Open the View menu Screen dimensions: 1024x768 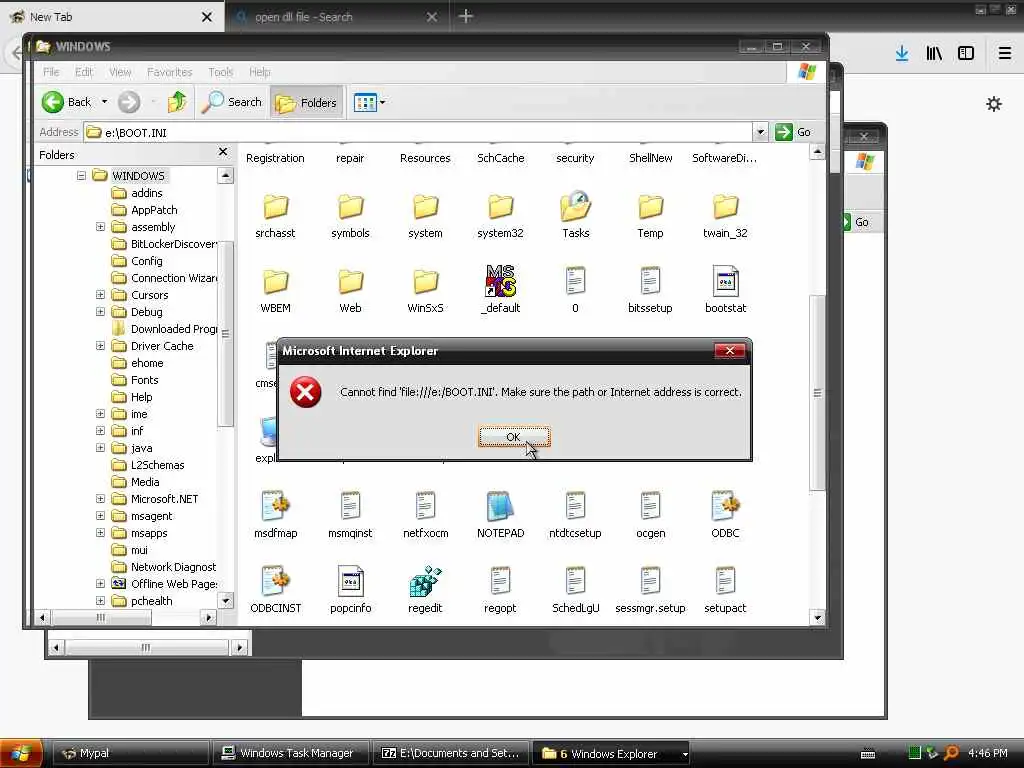pos(120,72)
